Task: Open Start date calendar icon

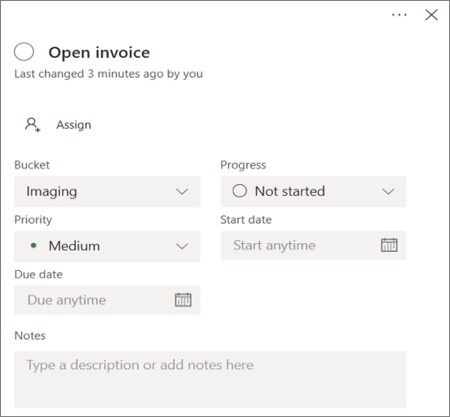Action: [389, 245]
